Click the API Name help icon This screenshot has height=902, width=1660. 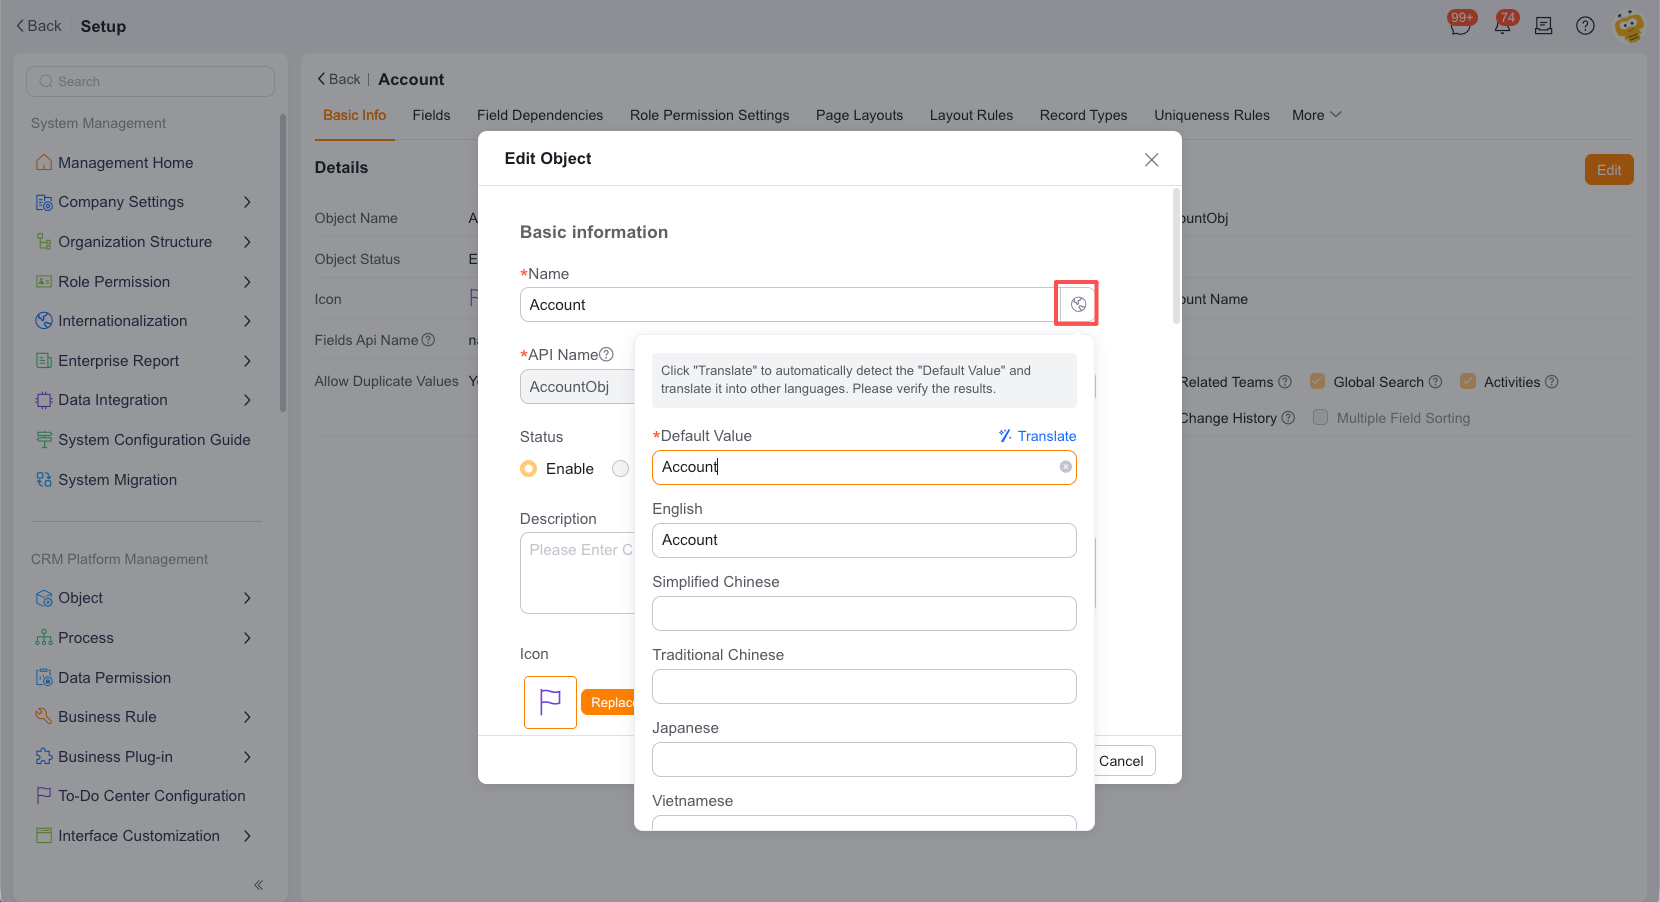(606, 354)
